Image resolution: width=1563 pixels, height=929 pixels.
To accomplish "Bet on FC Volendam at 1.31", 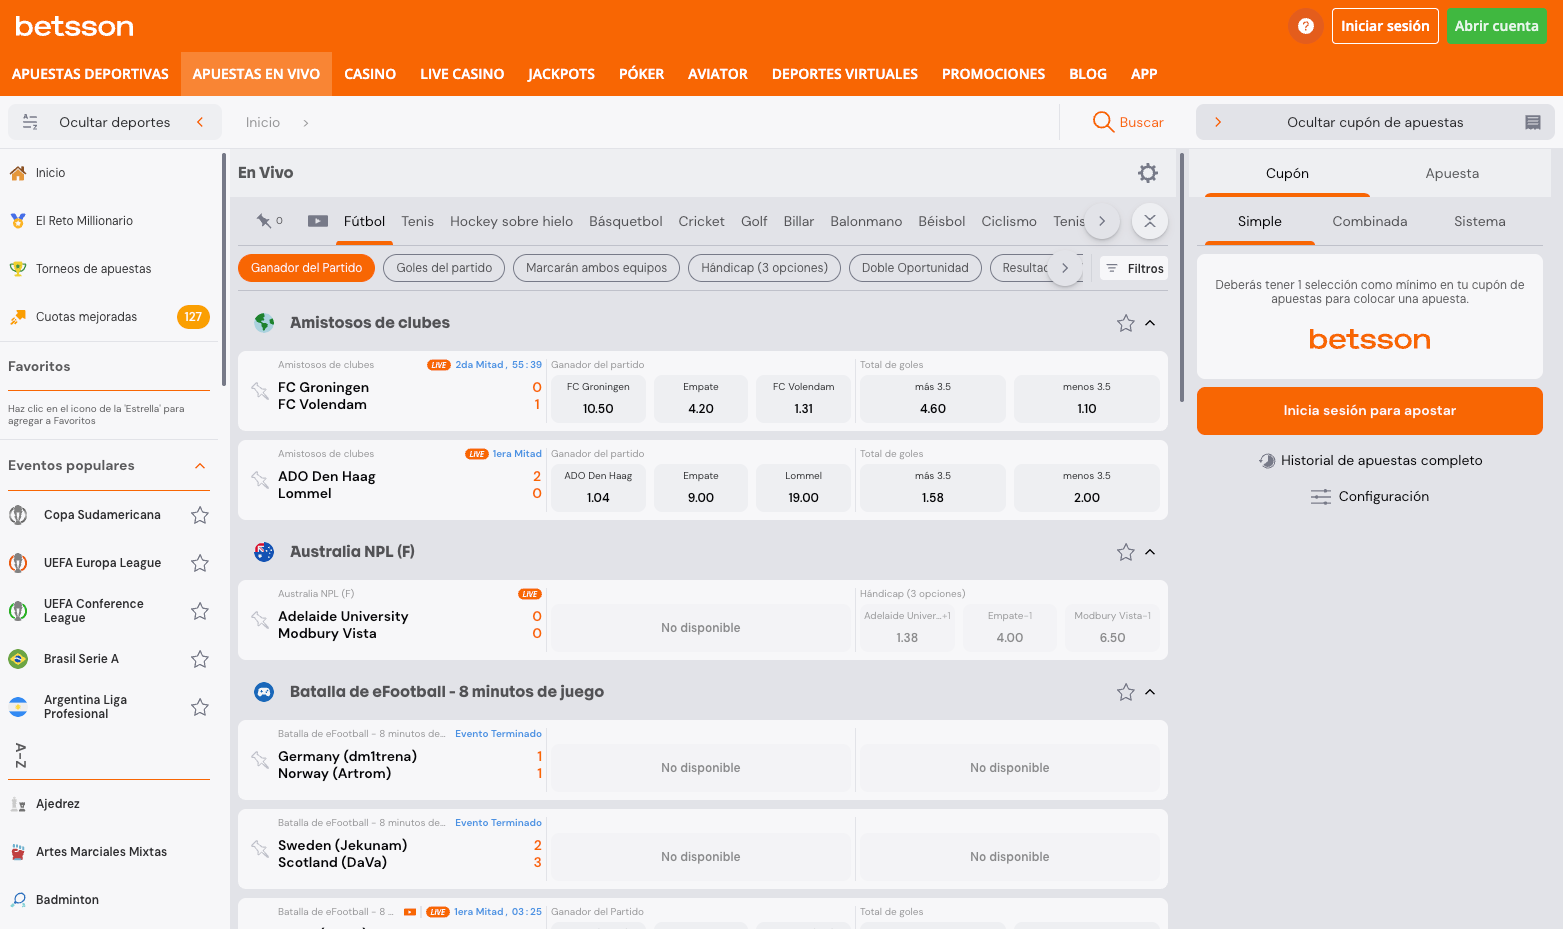I will [x=804, y=399].
